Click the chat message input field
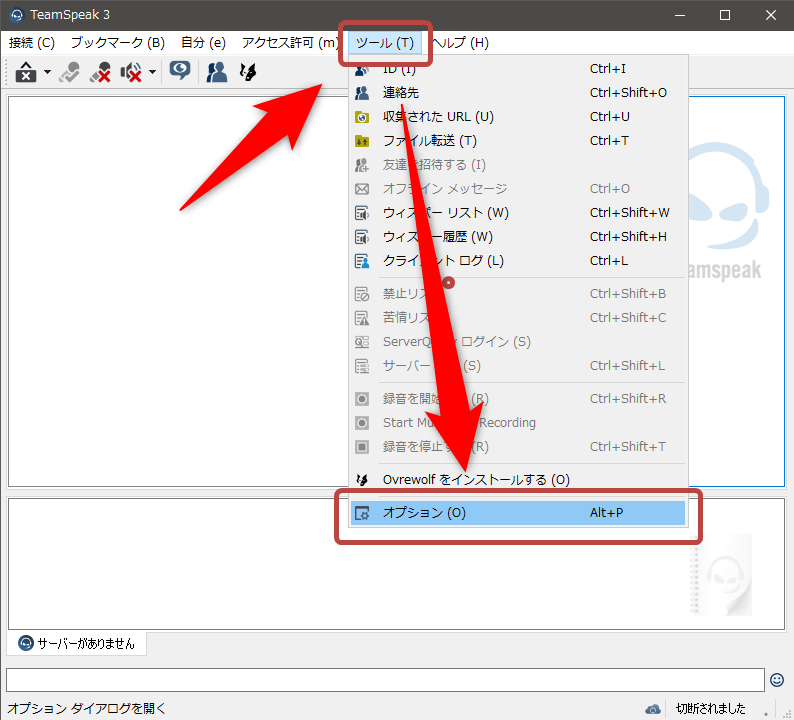Screen dimensions: 794x720 click(x=385, y=680)
